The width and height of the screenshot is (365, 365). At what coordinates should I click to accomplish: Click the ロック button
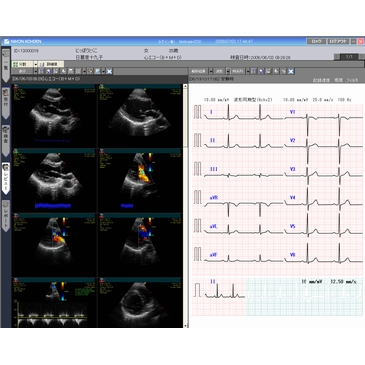tap(316, 41)
